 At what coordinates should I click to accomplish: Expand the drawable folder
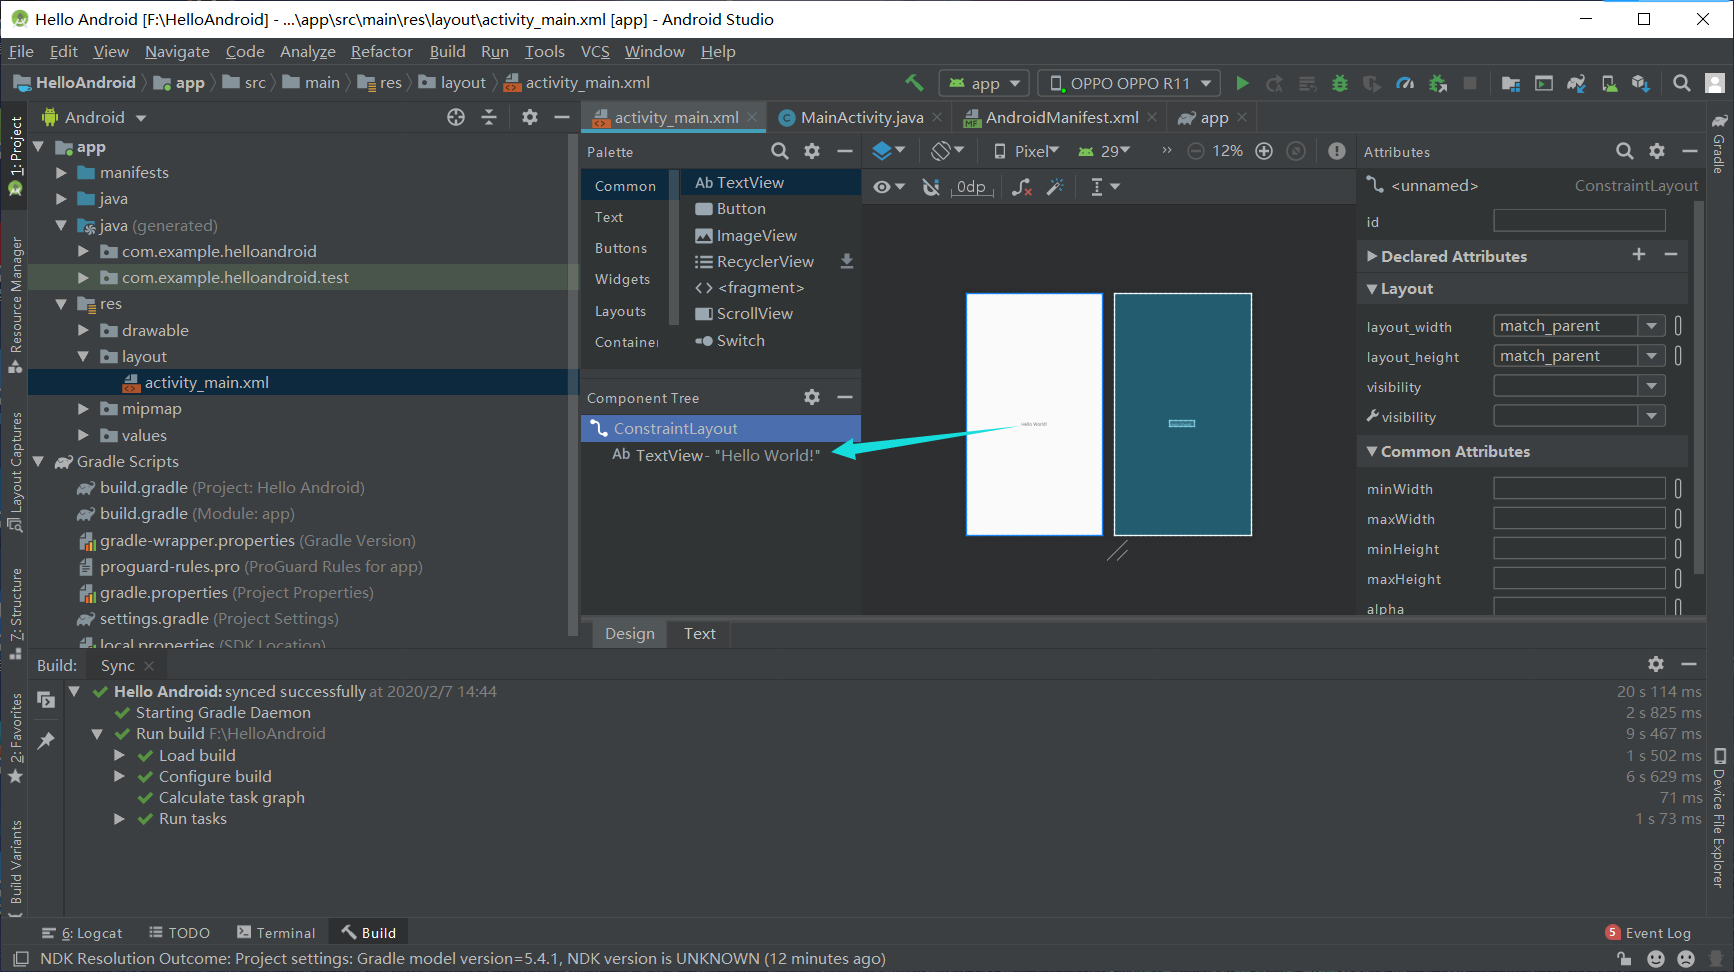pos(84,330)
